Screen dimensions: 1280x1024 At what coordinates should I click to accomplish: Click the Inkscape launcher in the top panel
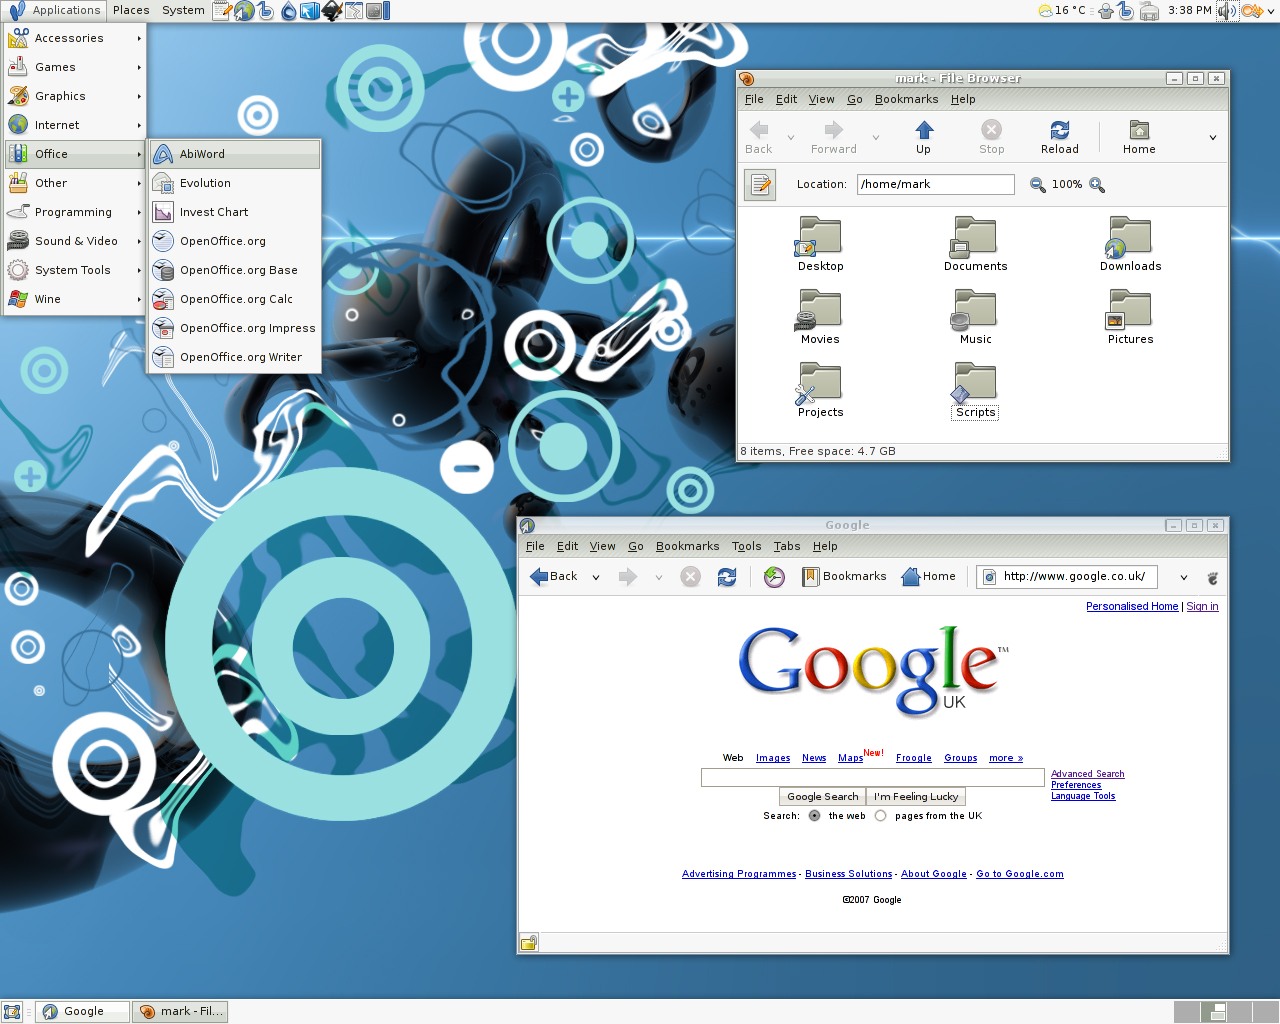coord(333,11)
